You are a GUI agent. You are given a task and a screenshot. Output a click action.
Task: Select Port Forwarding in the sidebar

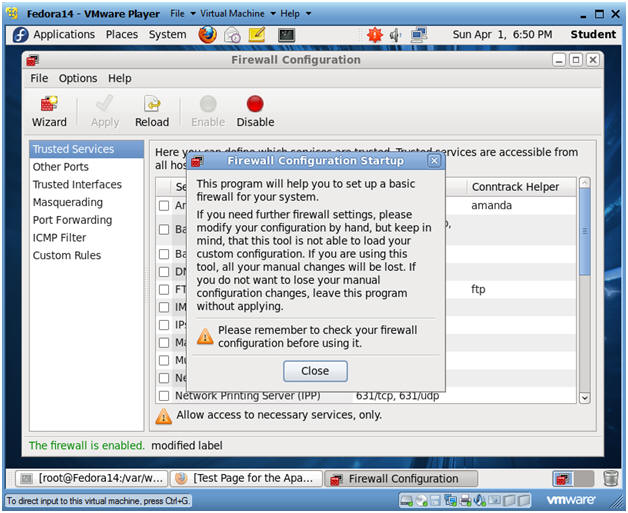coord(72,220)
